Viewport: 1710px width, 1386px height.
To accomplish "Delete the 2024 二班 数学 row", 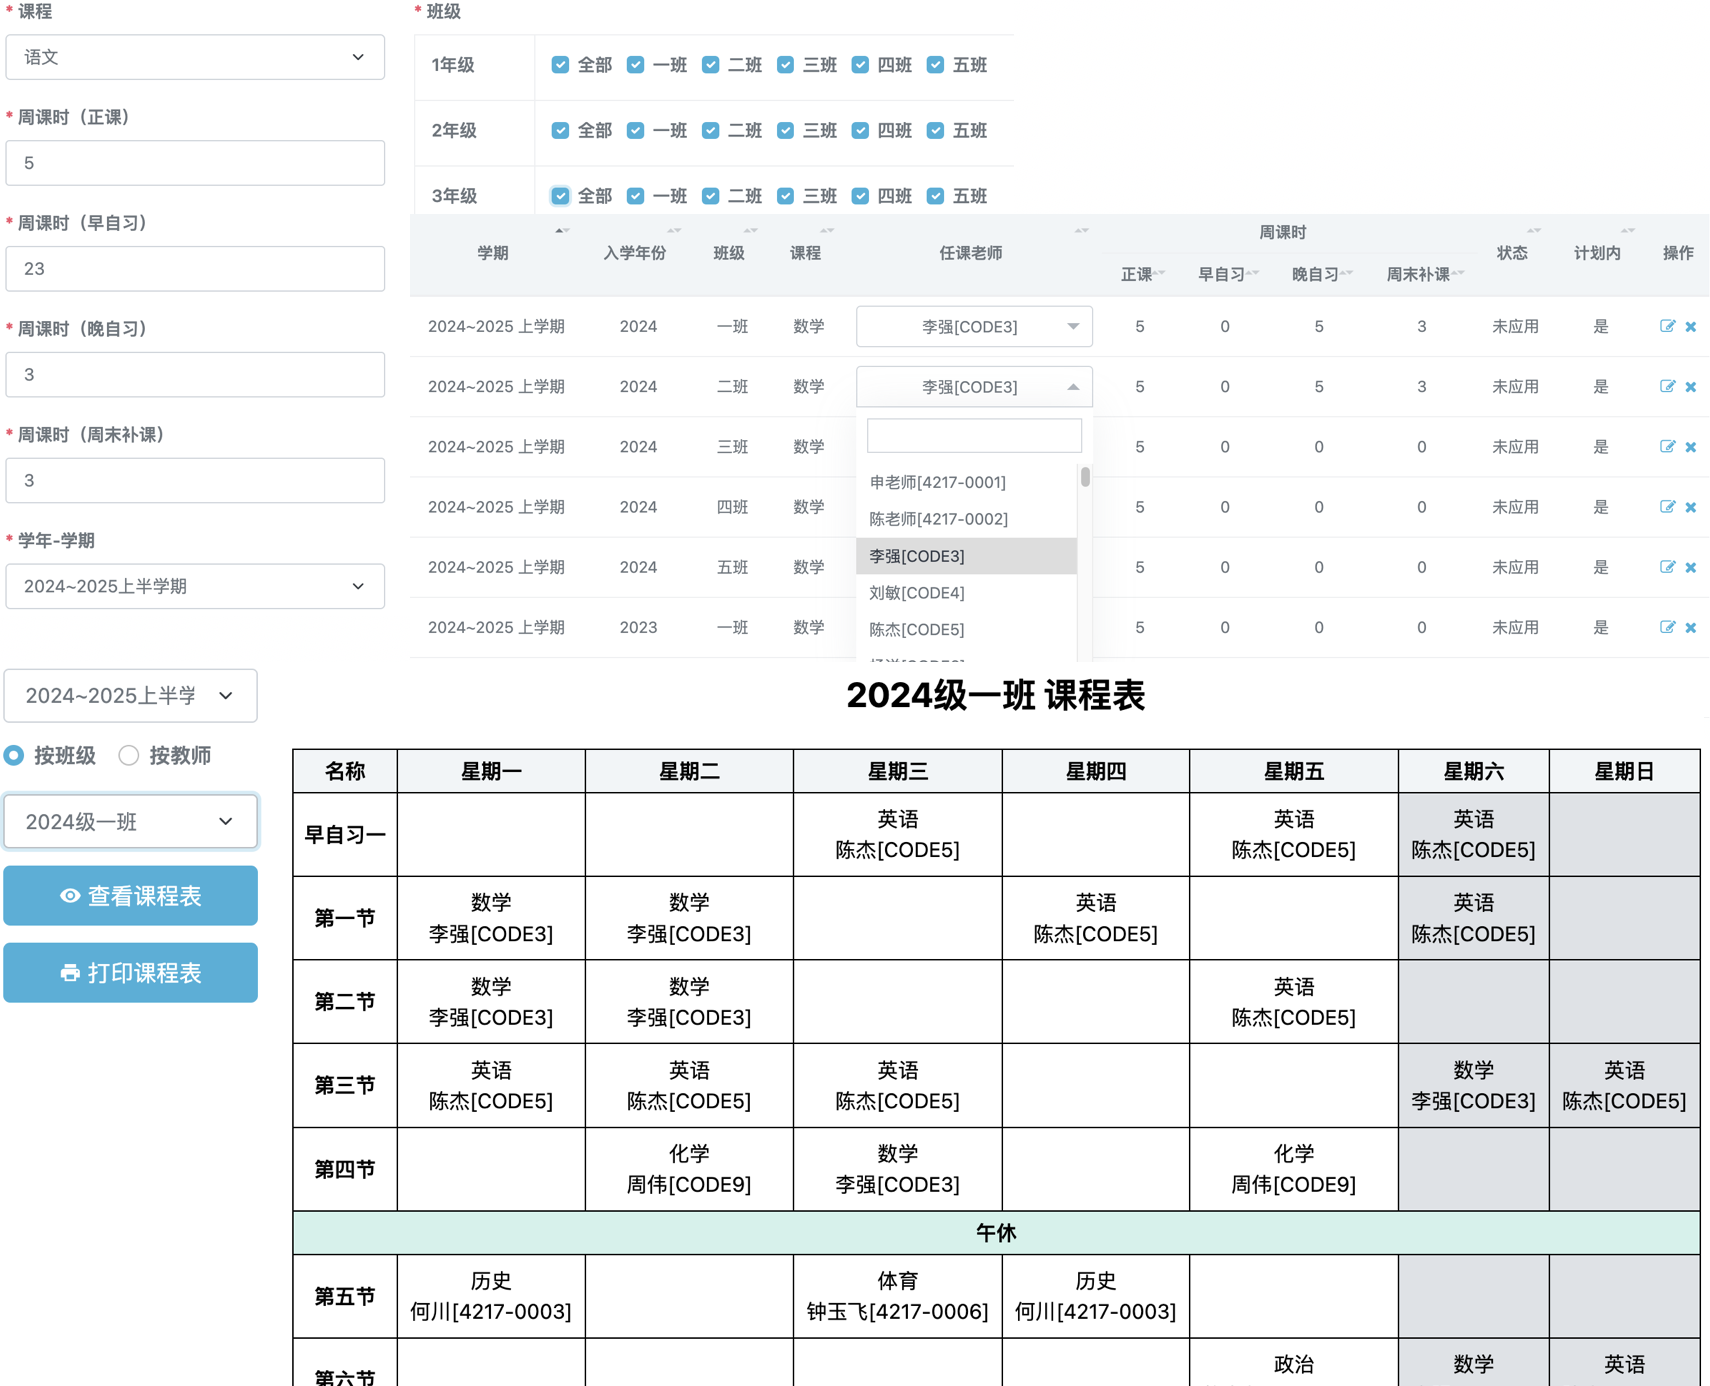I will point(1690,387).
